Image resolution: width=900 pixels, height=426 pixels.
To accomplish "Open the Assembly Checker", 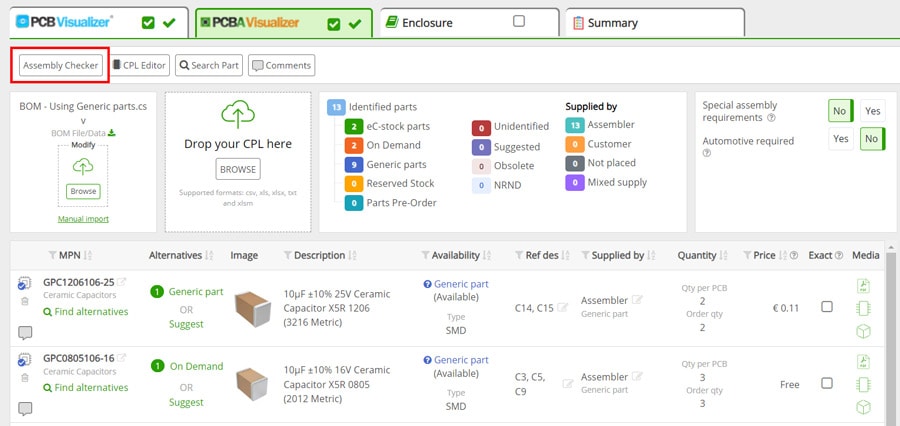I will (60, 65).
